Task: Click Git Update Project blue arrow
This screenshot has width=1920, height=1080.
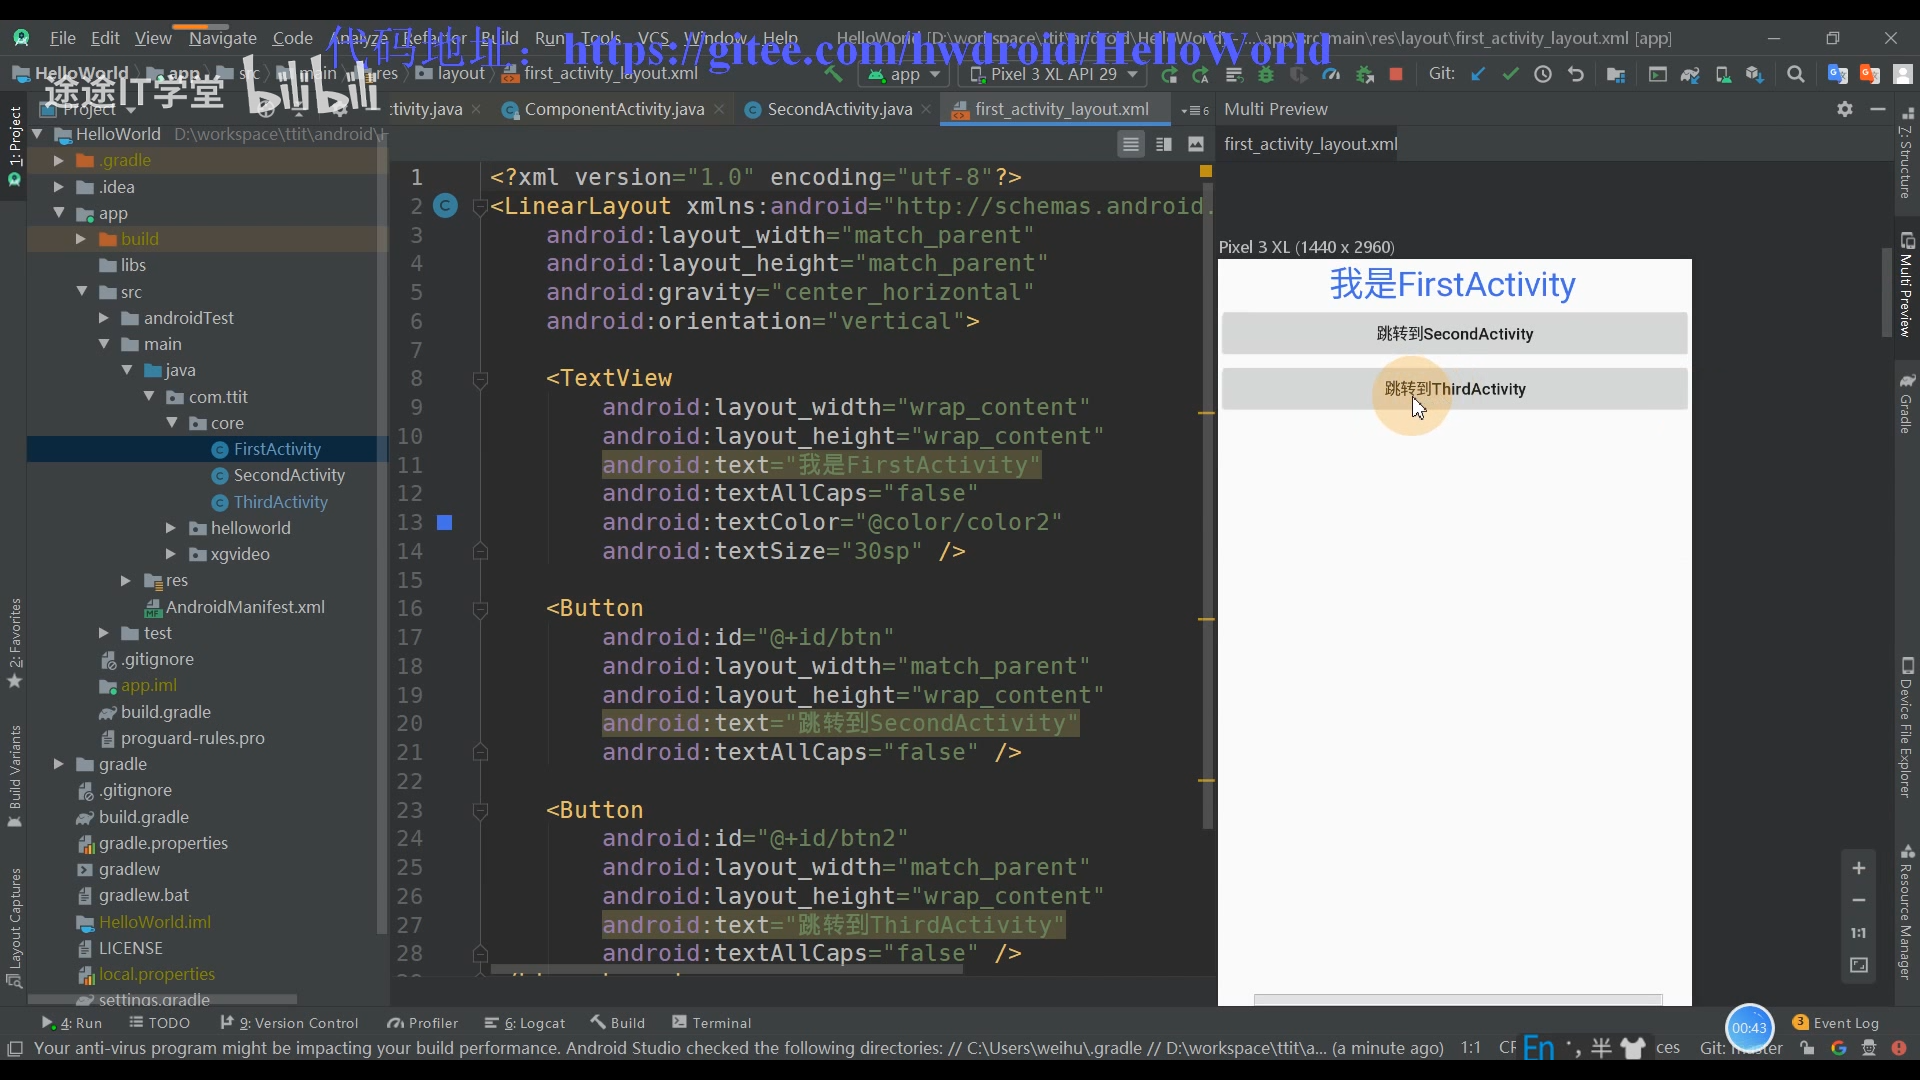Action: [x=1478, y=74]
